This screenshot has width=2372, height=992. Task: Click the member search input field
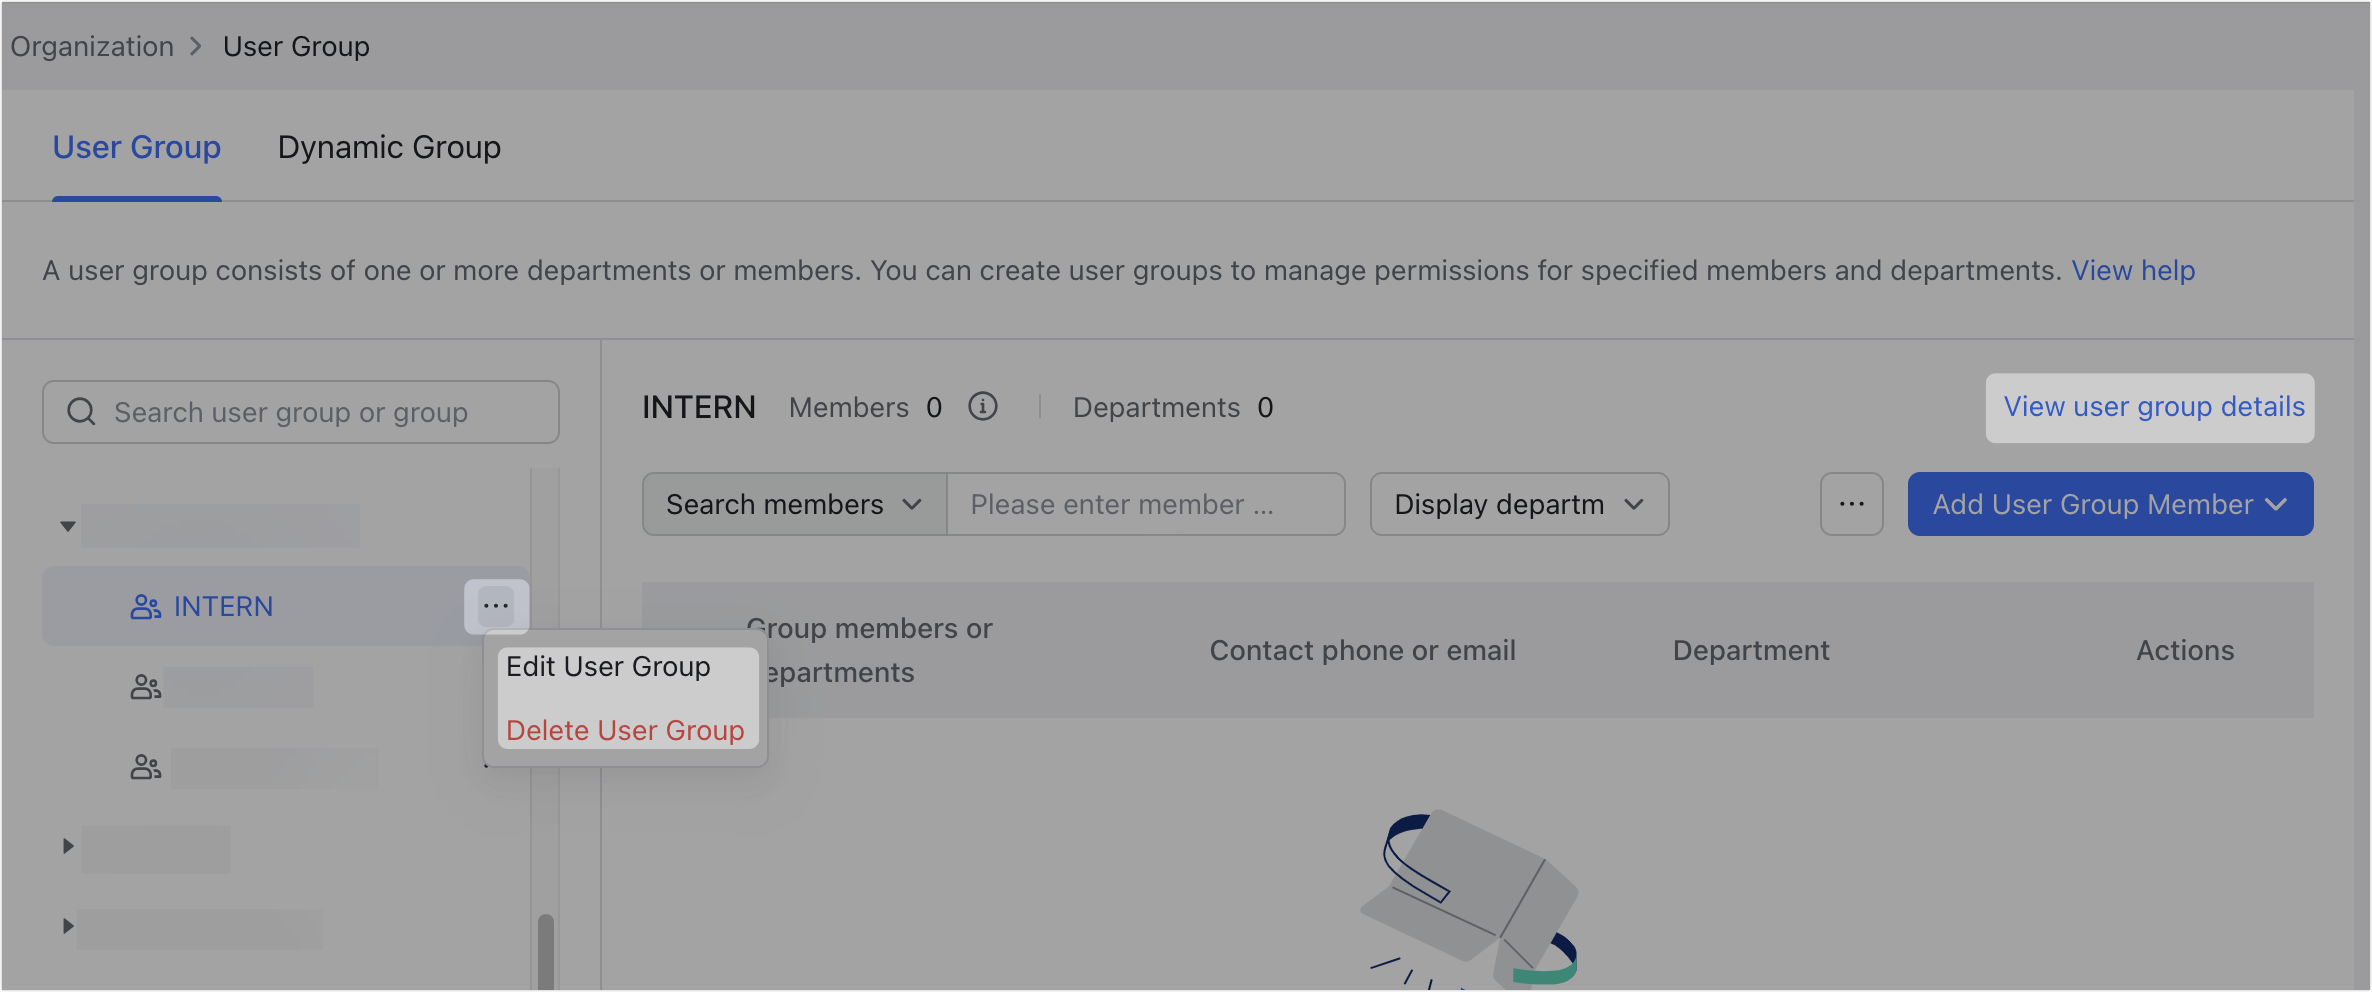pos(1146,504)
